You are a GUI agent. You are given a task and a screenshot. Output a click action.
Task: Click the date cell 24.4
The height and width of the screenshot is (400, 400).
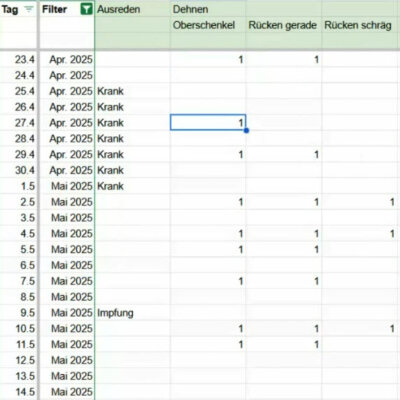pyautogui.click(x=18, y=75)
